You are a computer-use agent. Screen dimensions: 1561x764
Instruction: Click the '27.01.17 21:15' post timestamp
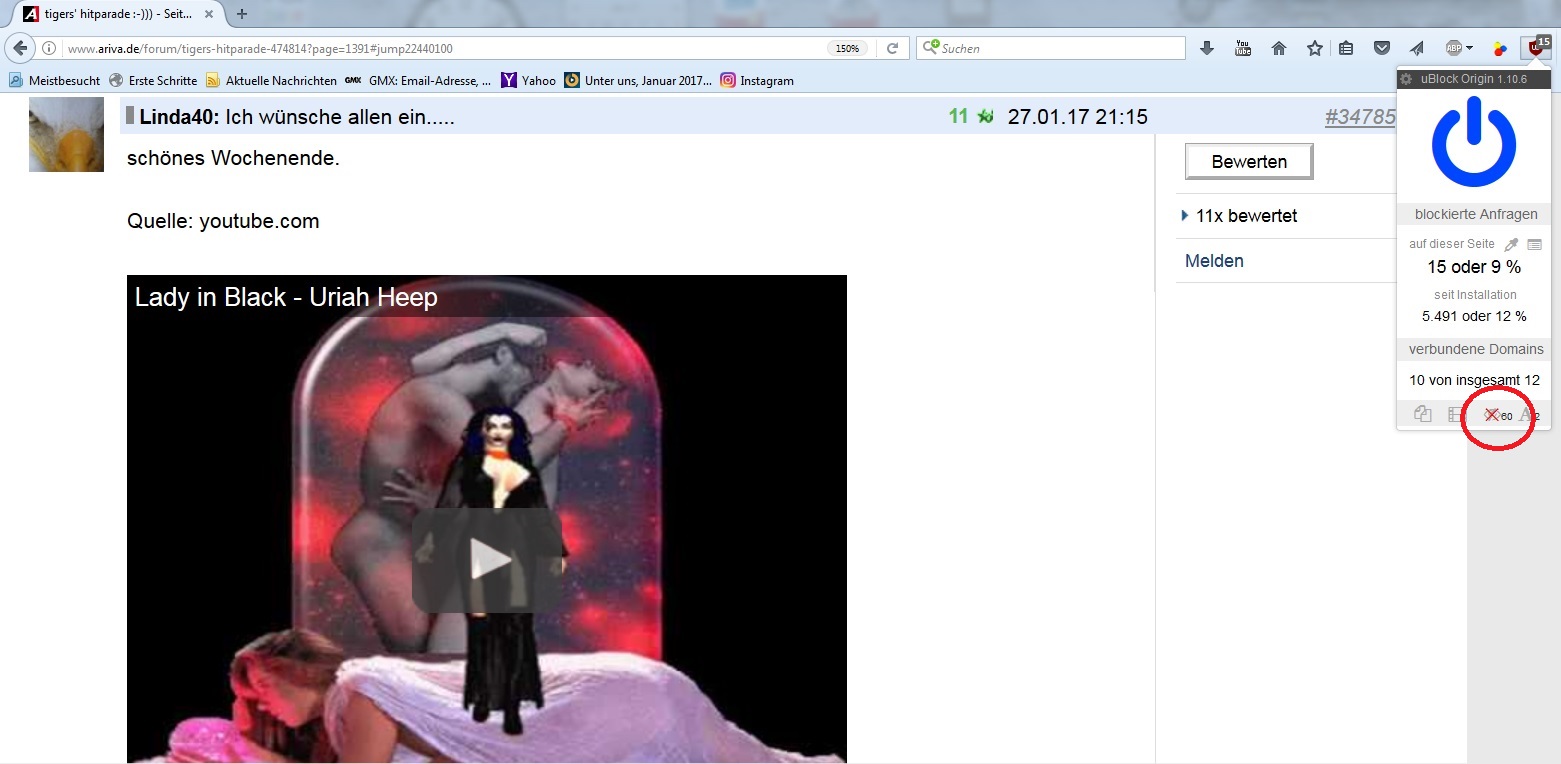click(x=1077, y=117)
